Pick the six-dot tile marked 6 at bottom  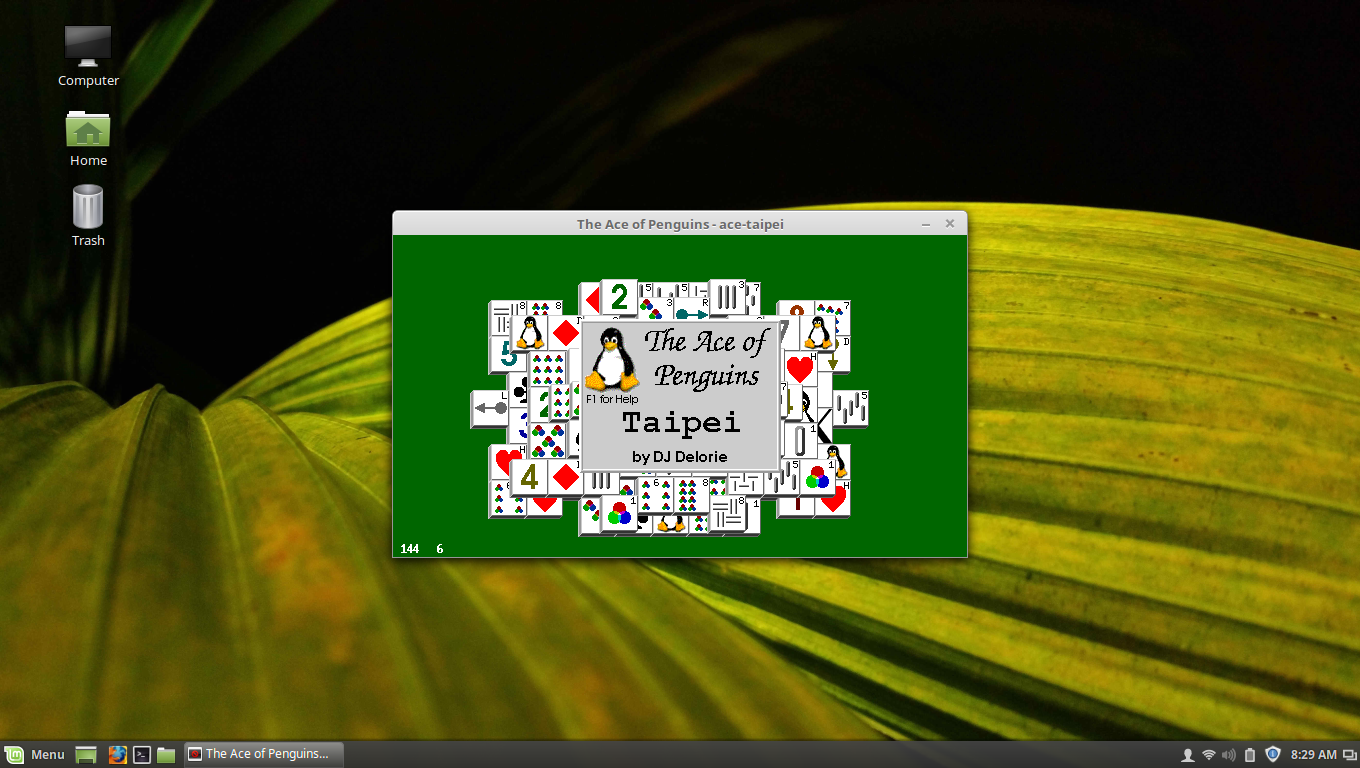[x=656, y=495]
